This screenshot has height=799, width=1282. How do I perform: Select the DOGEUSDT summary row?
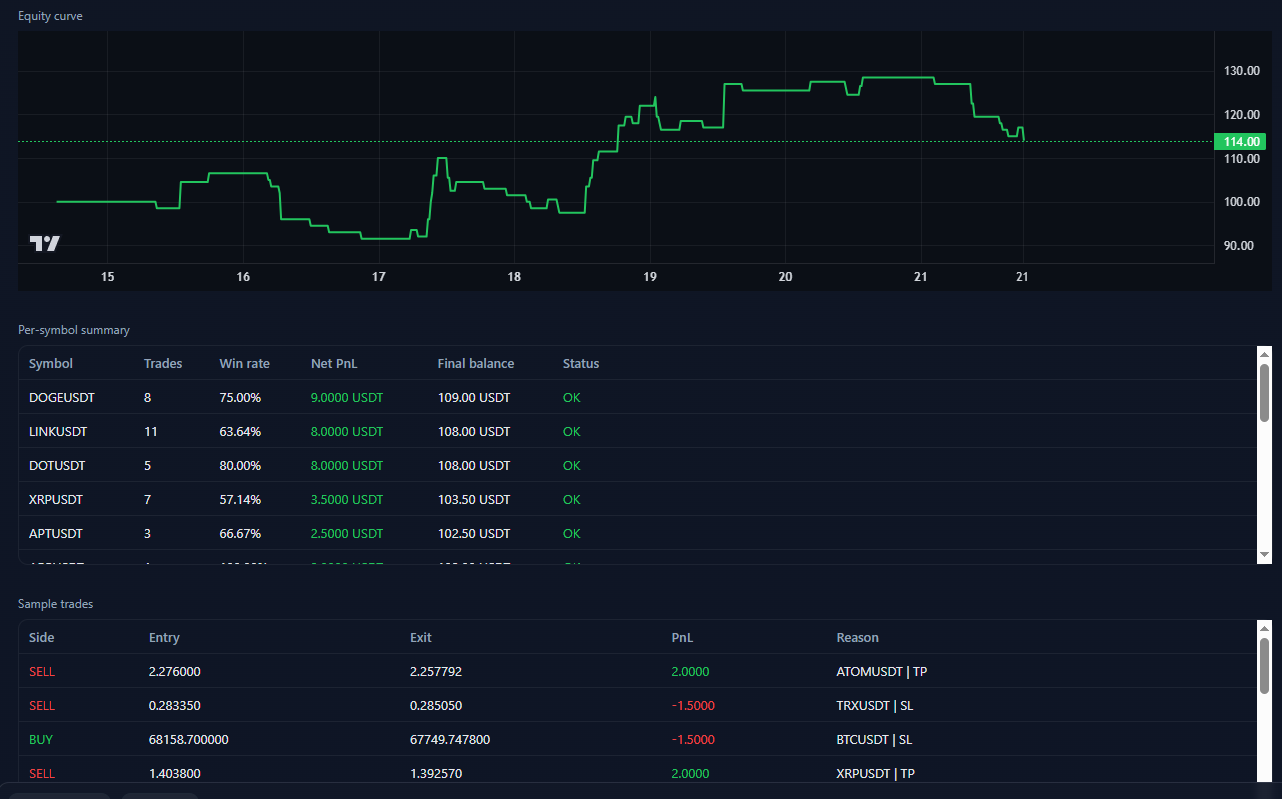(x=400, y=397)
